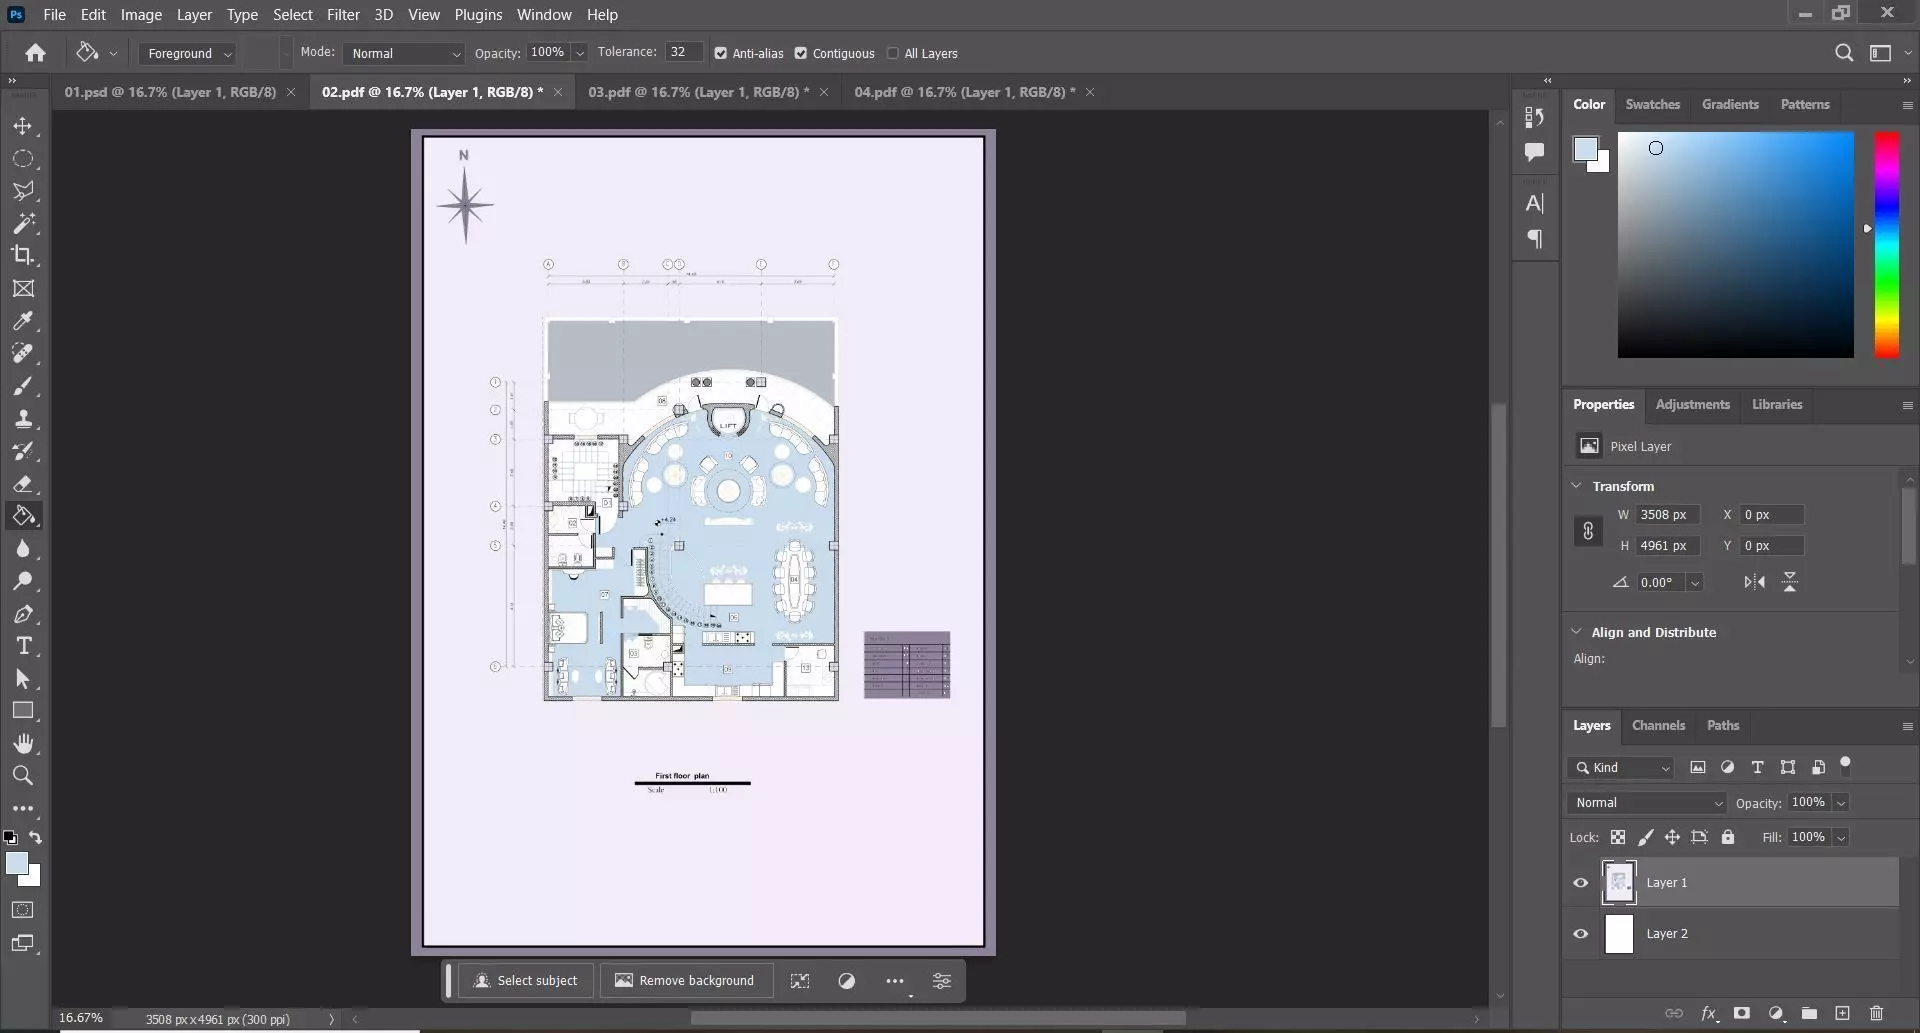Open the Search button in options bar
The image size is (1920, 1033).
click(x=1844, y=53)
